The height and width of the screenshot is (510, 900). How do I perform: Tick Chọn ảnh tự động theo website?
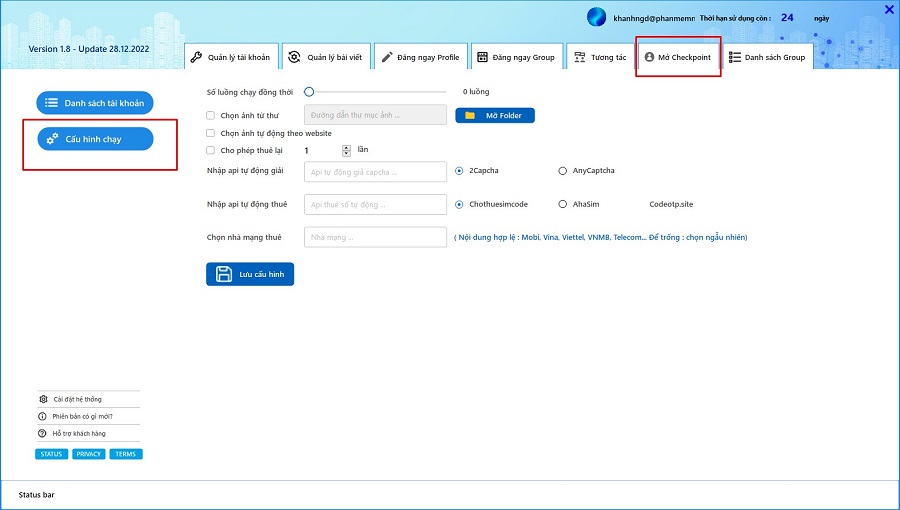point(211,133)
